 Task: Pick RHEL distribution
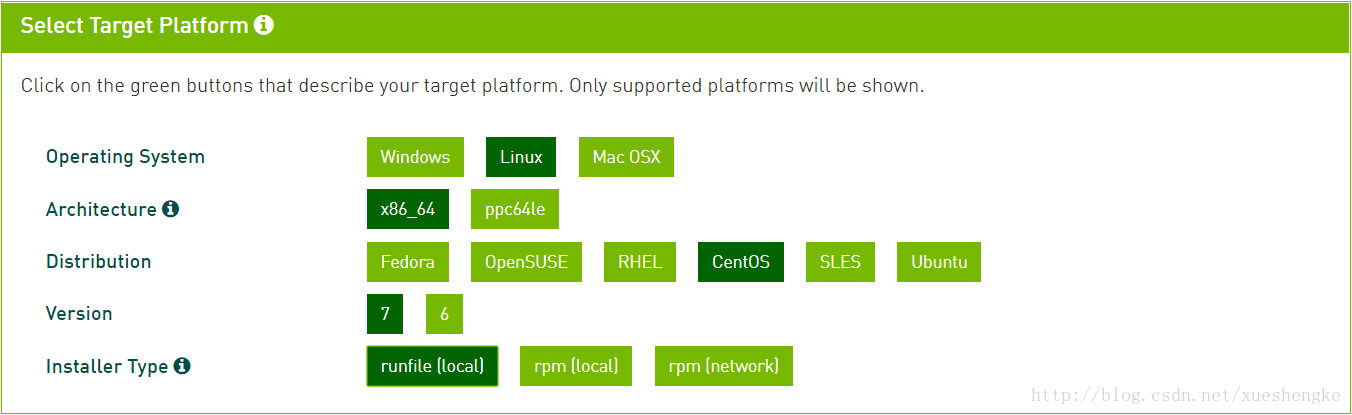pos(640,262)
